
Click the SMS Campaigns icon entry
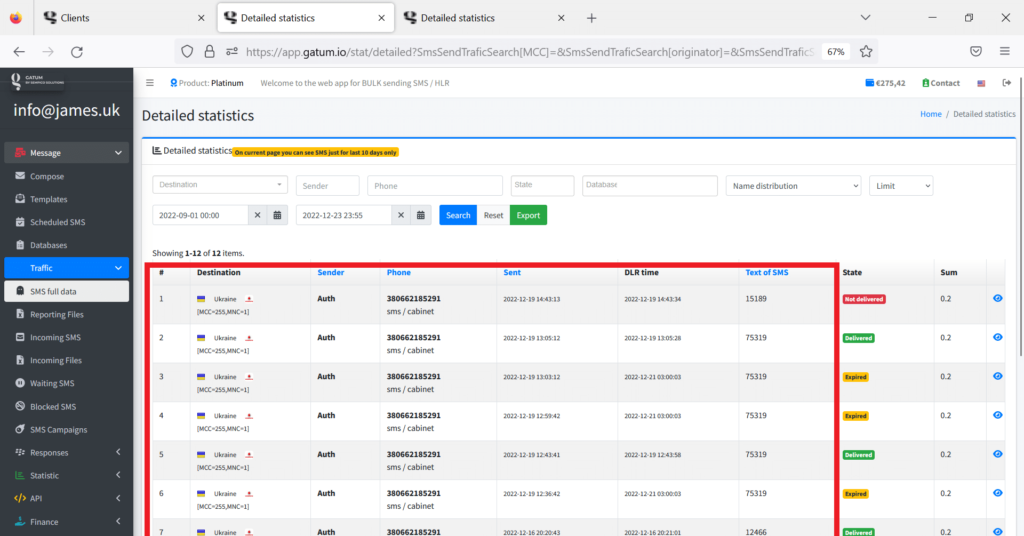pyautogui.click(x=20, y=430)
